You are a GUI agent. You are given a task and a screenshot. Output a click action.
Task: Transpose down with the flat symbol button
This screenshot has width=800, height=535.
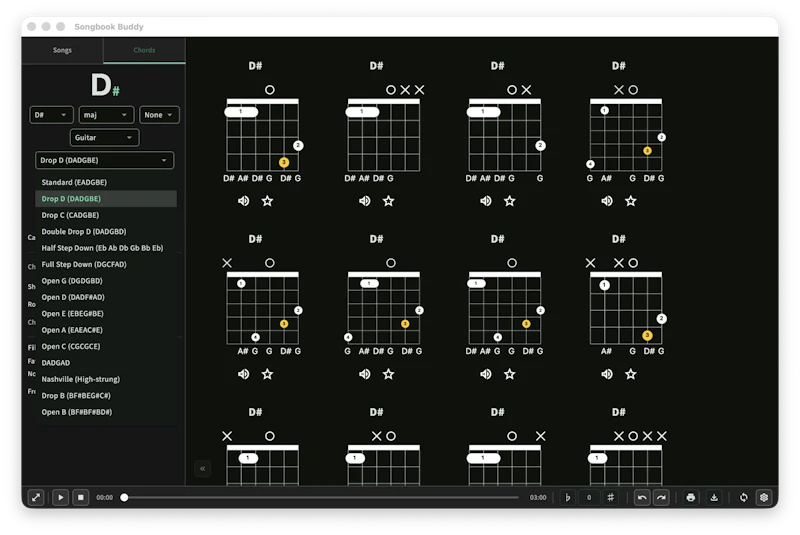point(567,497)
